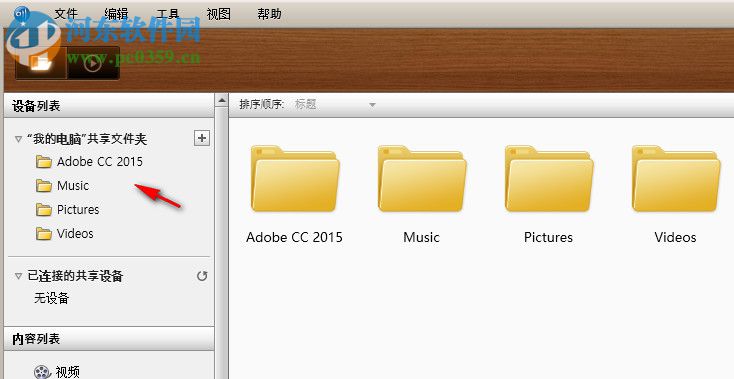The height and width of the screenshot is (379, 734).
Task: Switch to the media player view button
Action: pos(93,63)
